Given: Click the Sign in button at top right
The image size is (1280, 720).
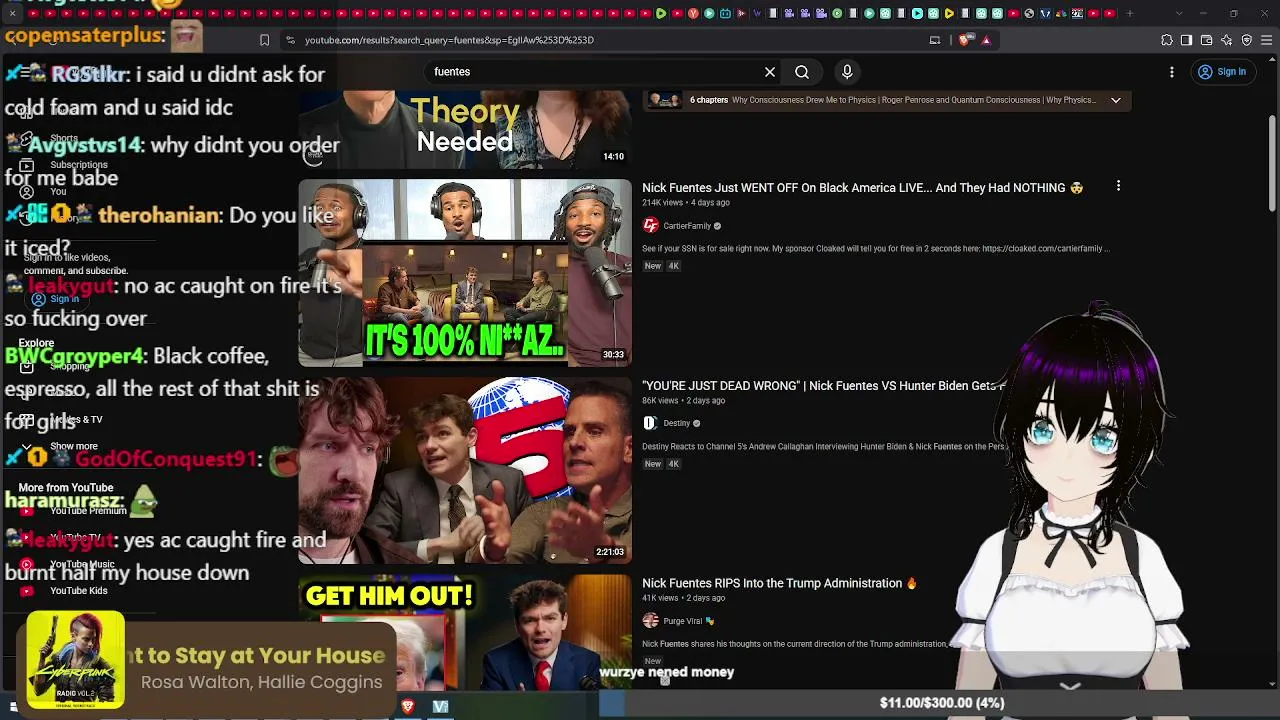Looking at the screenshot, I should 1222,72.
